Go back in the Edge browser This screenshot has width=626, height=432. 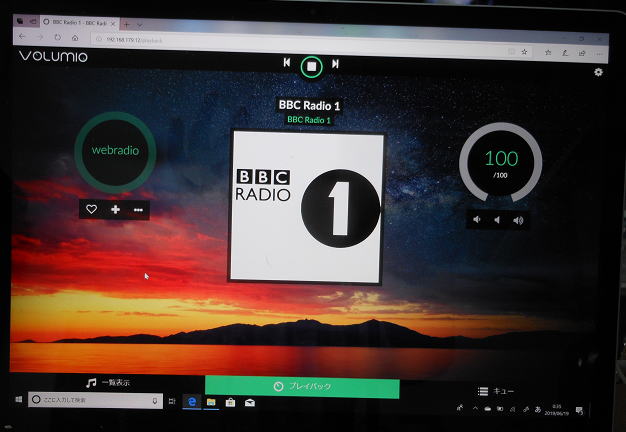pyautogui.click(x=22, y=36)
